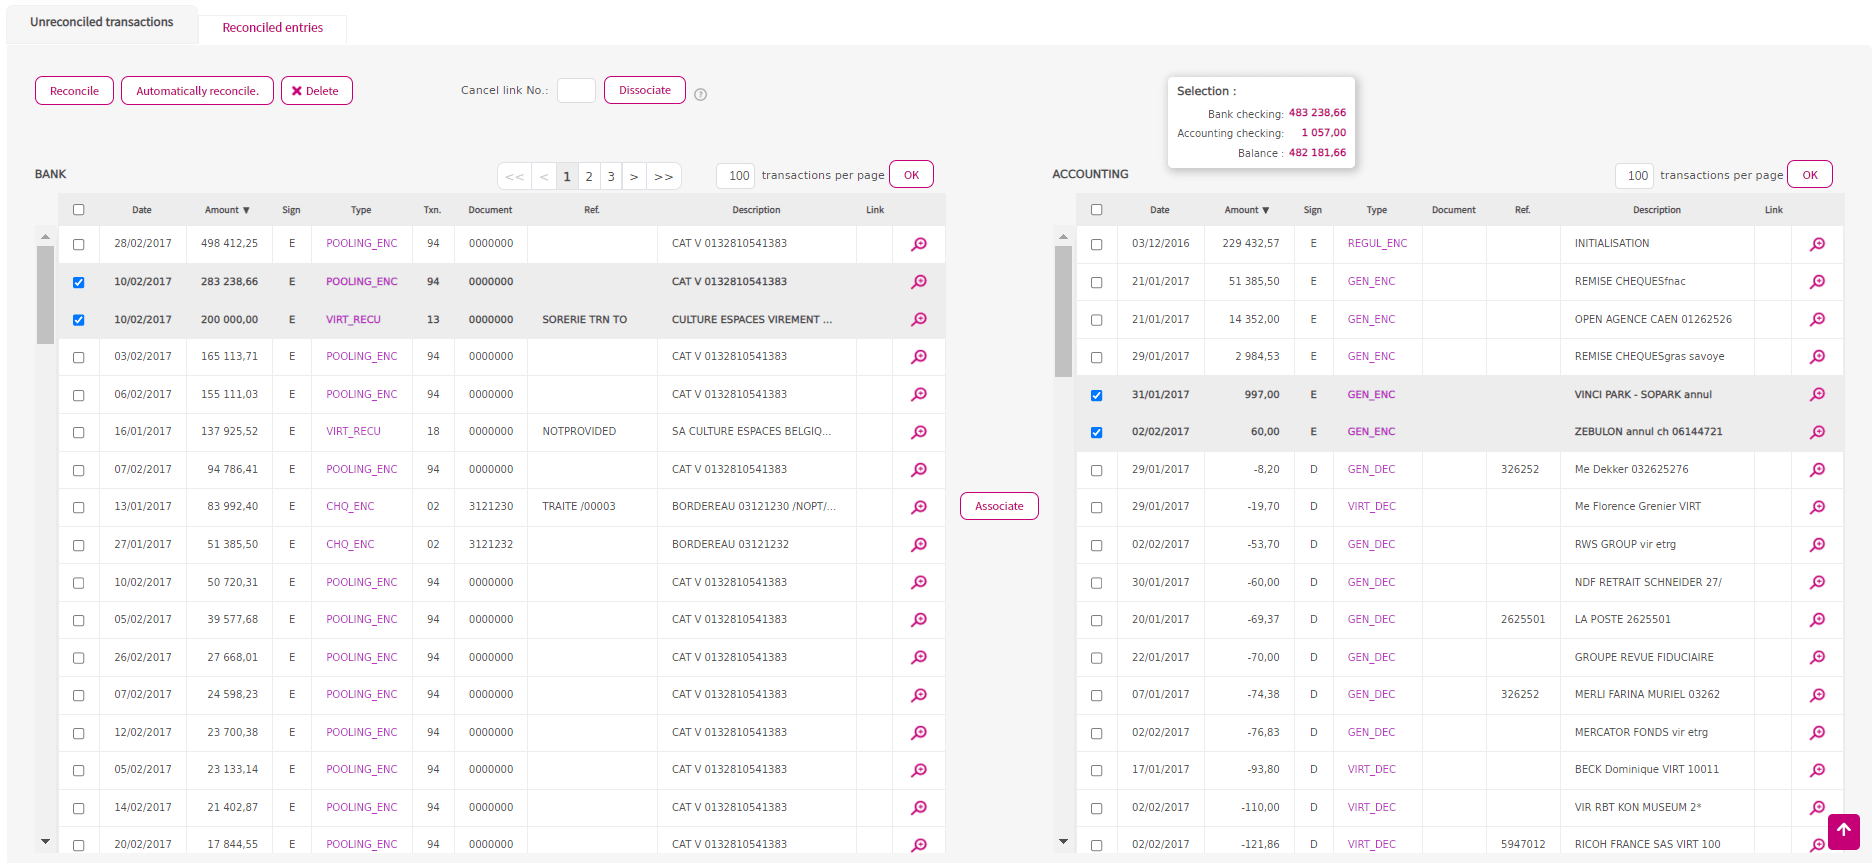Click magnifier icon for ZEBULON annul row
Viewport: 1872px width, 863px height.
click(x=1817, y=432)
